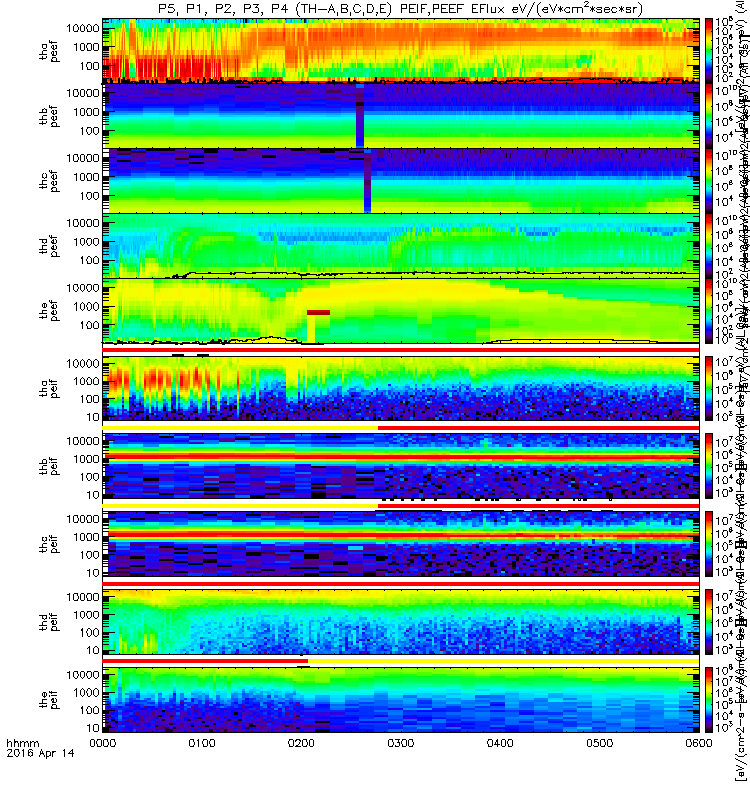Click the "the peif" panel label
The image size is (750, 800).
click(x=49, y=700)
